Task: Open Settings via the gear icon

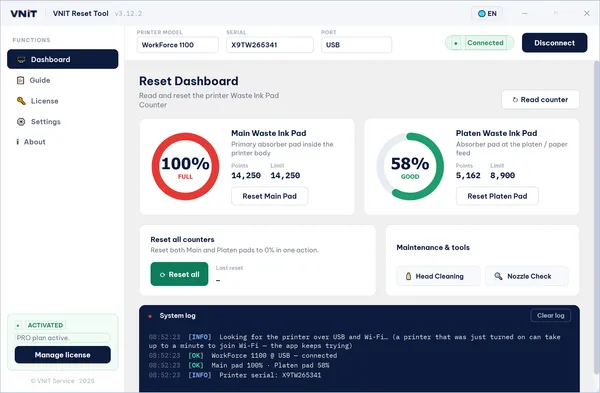Action: (21, 122)
